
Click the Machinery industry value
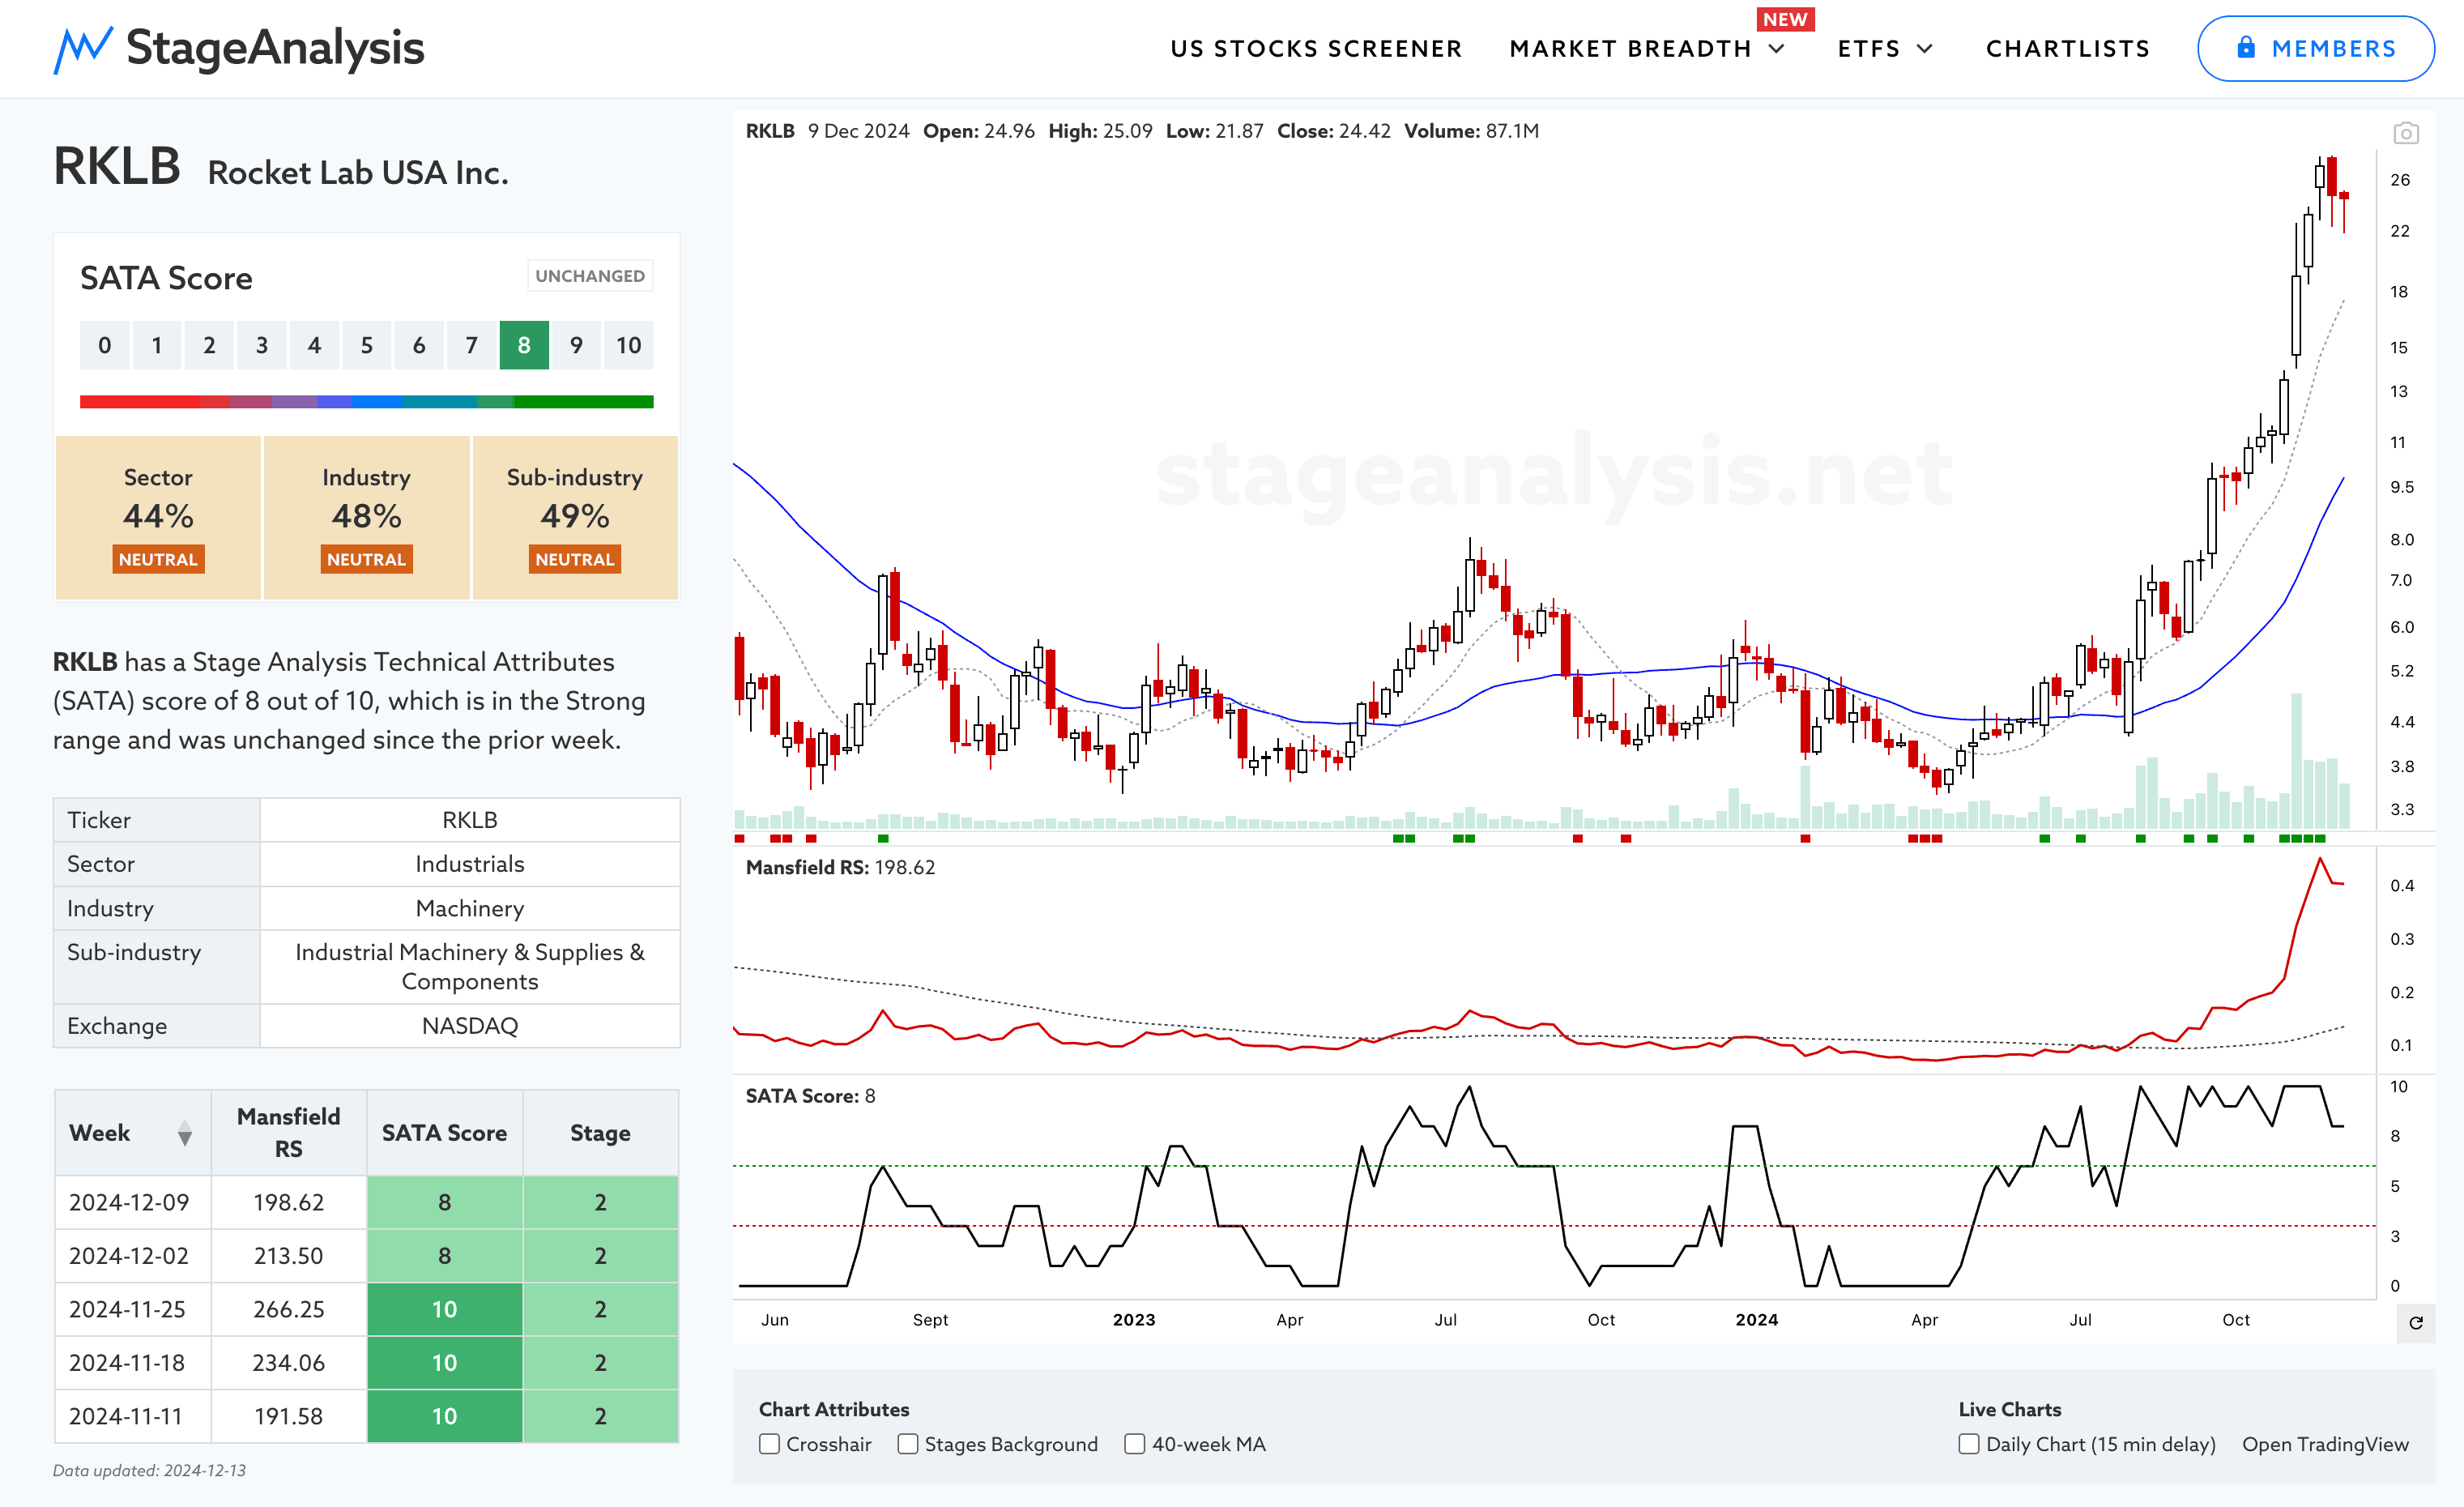tap(470, 908)
